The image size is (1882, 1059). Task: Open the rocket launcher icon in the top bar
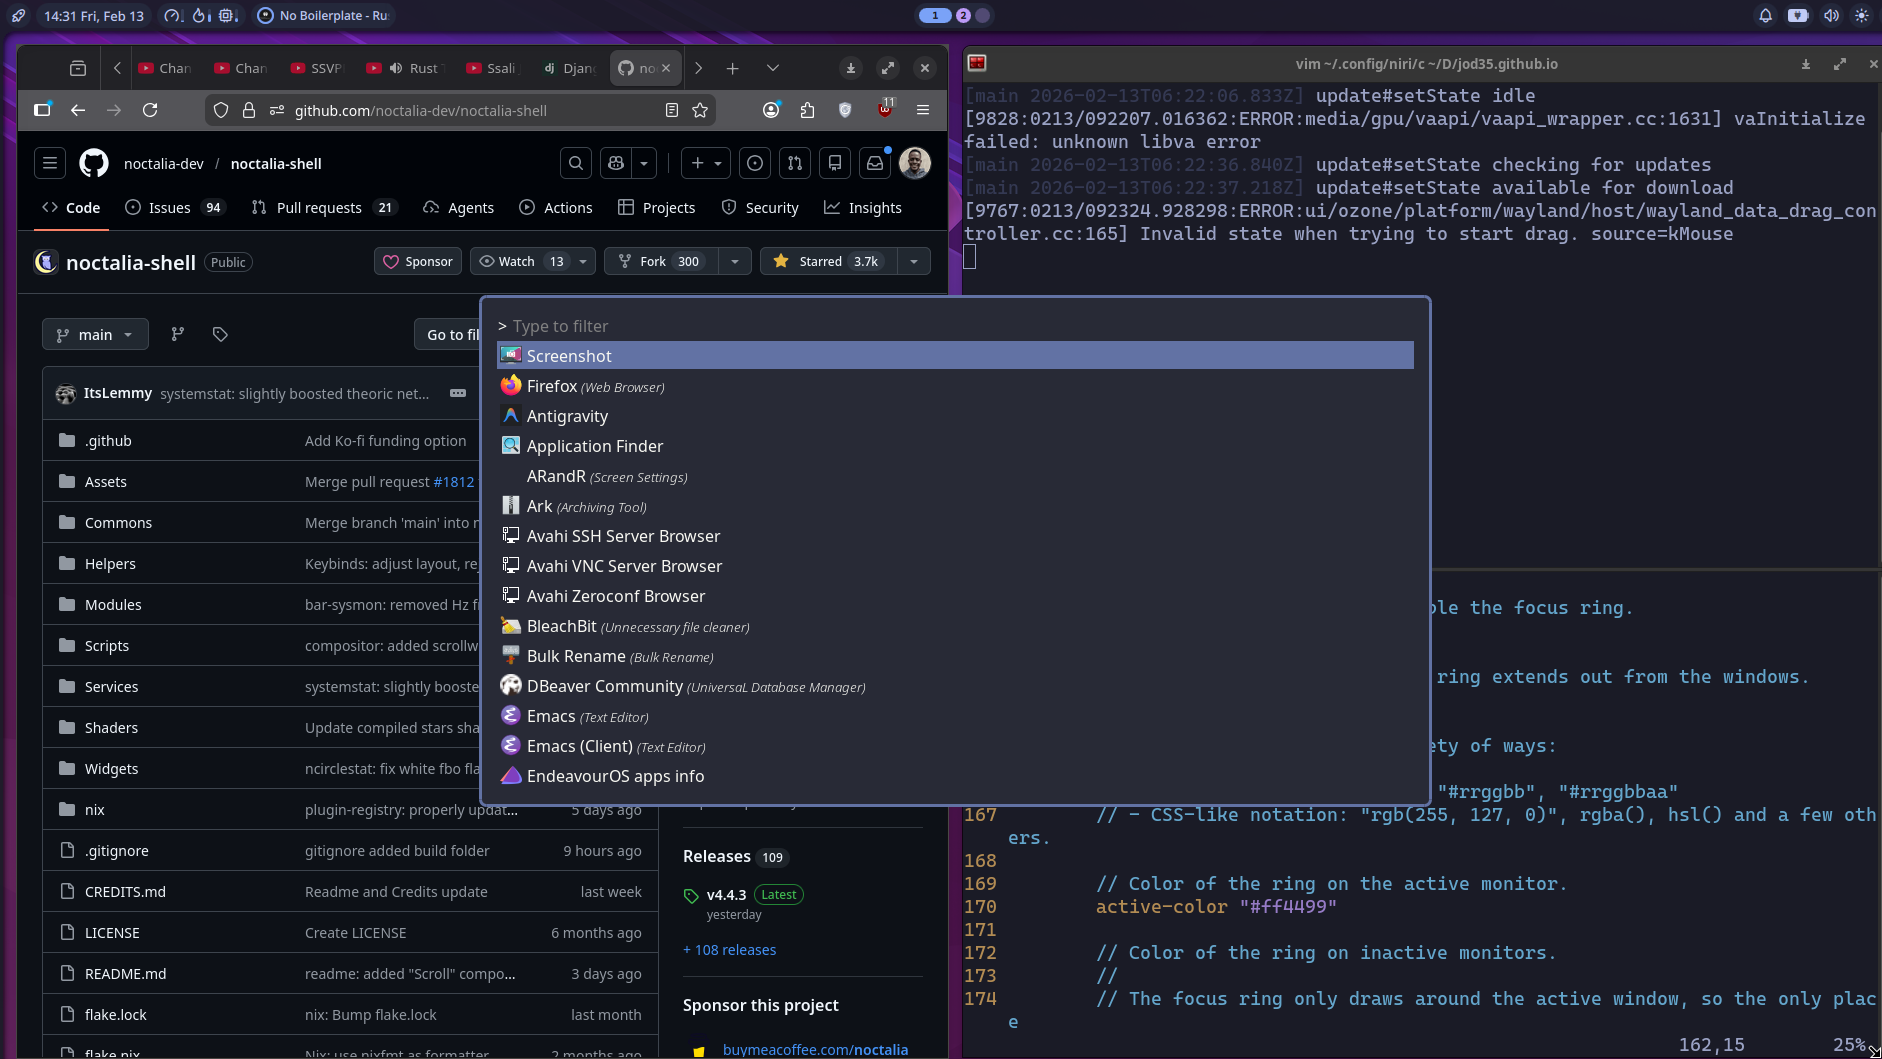(18, 15)
